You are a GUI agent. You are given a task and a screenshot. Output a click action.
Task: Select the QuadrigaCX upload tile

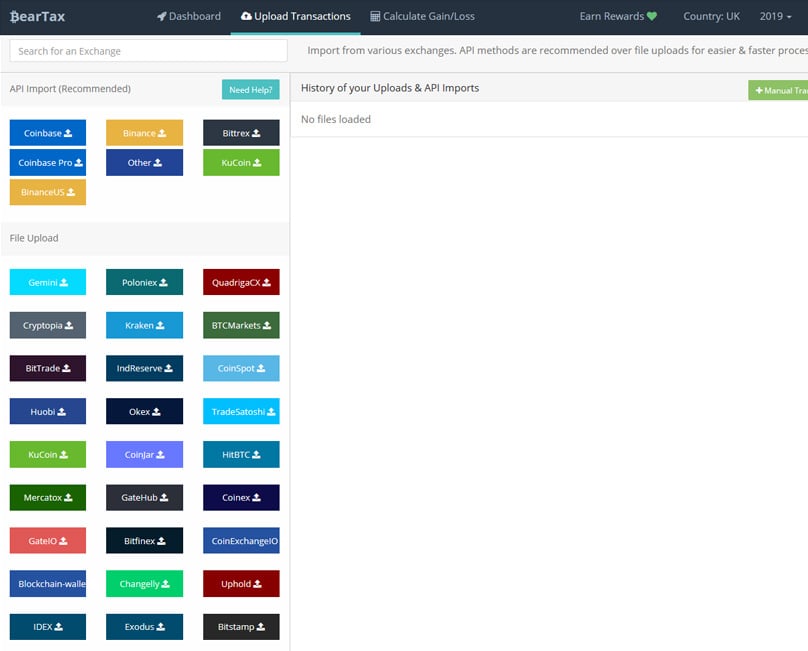tap(241, 283)
